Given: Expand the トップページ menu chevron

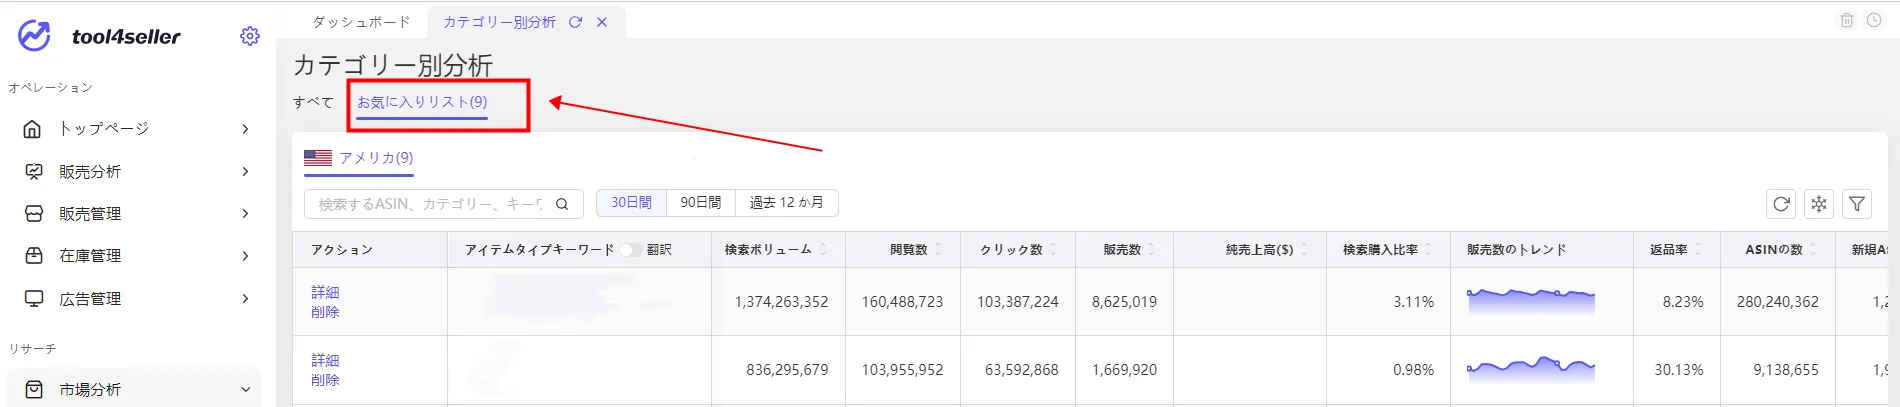Looking at the screenshot, I should coord(245,129).
